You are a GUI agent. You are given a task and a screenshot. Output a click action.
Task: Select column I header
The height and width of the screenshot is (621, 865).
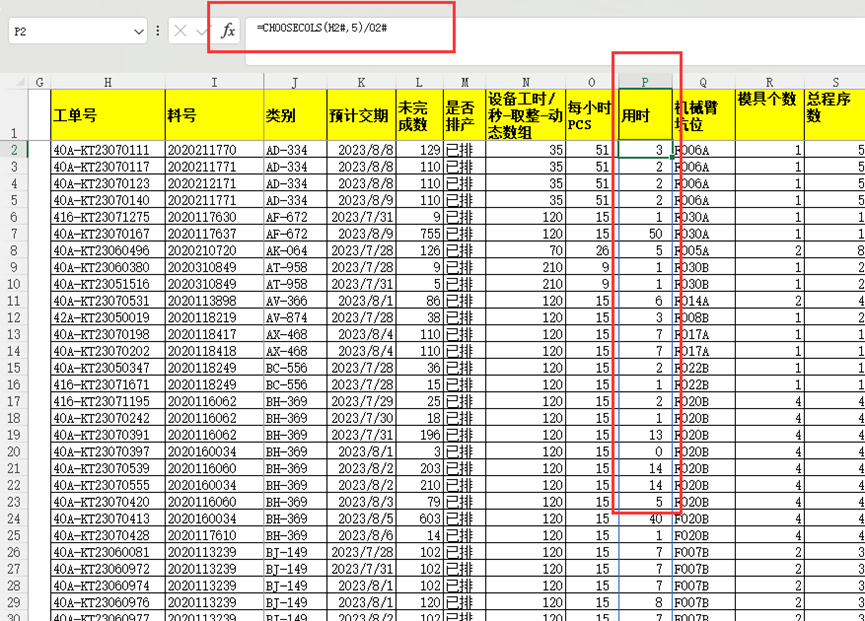coord(214,82)
